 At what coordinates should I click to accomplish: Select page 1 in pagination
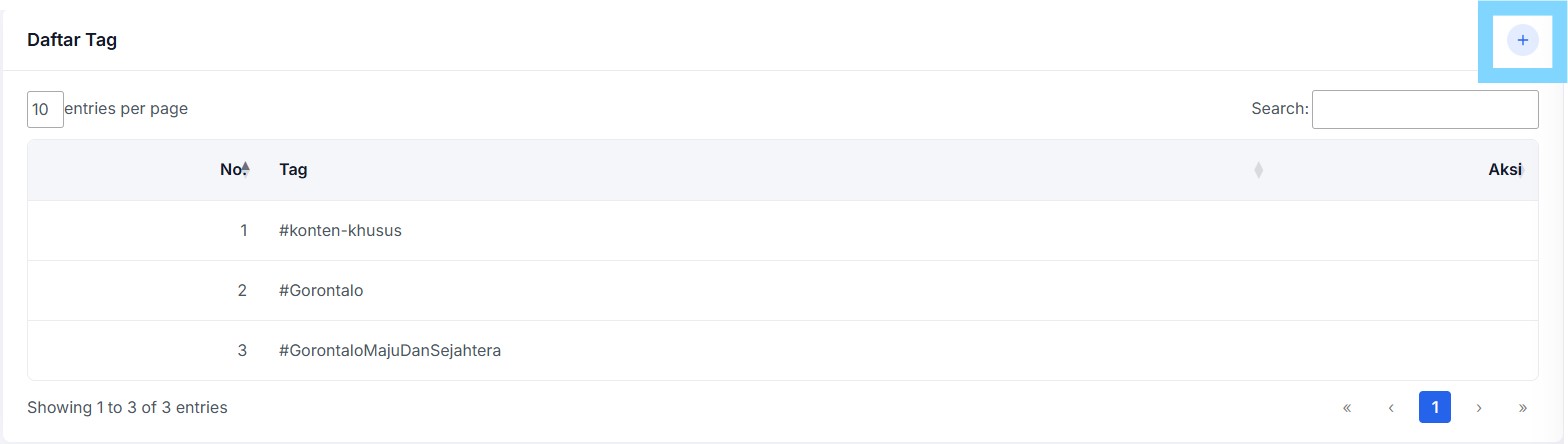1435,407
